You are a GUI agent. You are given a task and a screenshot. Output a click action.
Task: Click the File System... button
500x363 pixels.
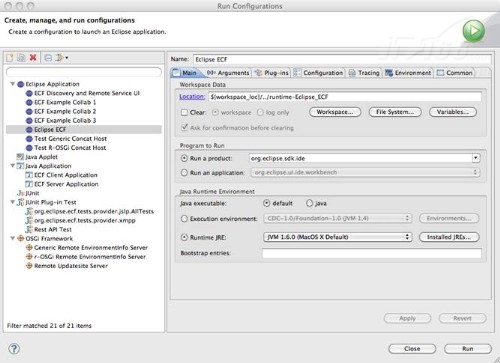coord(395,112)
